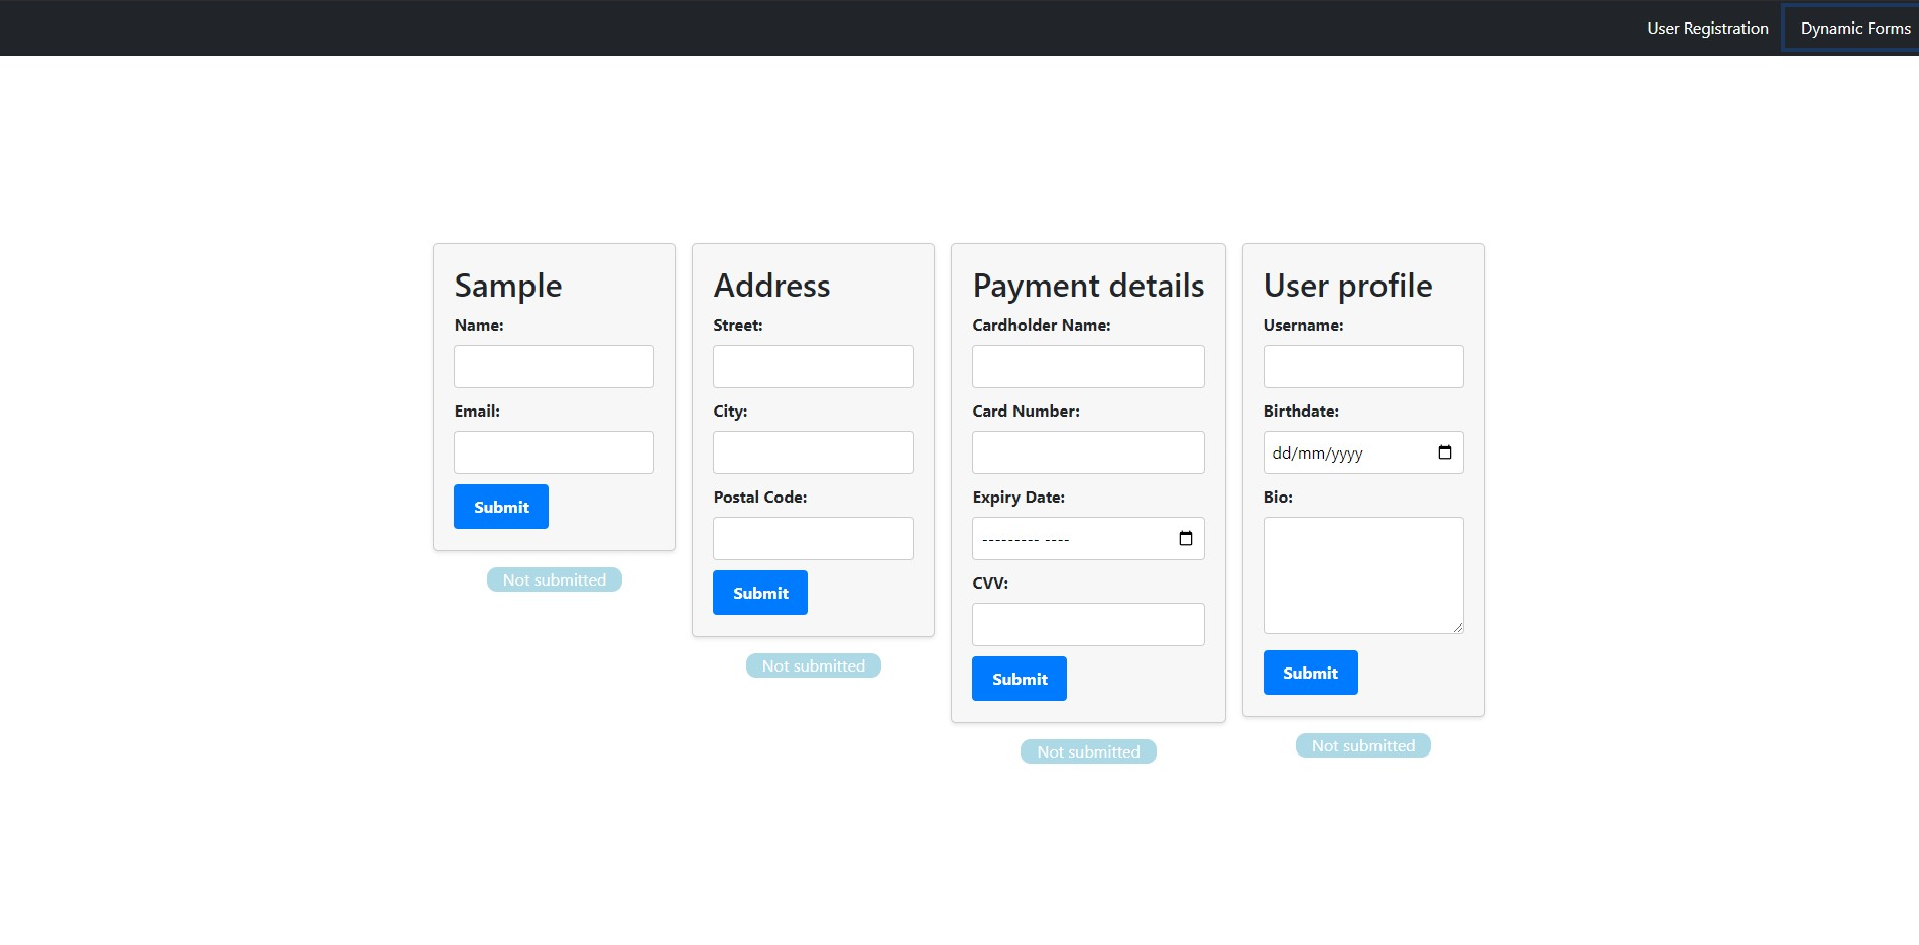
Task: Click the CVV input field
Action: pyautogui.click(x=1087, y=624)
